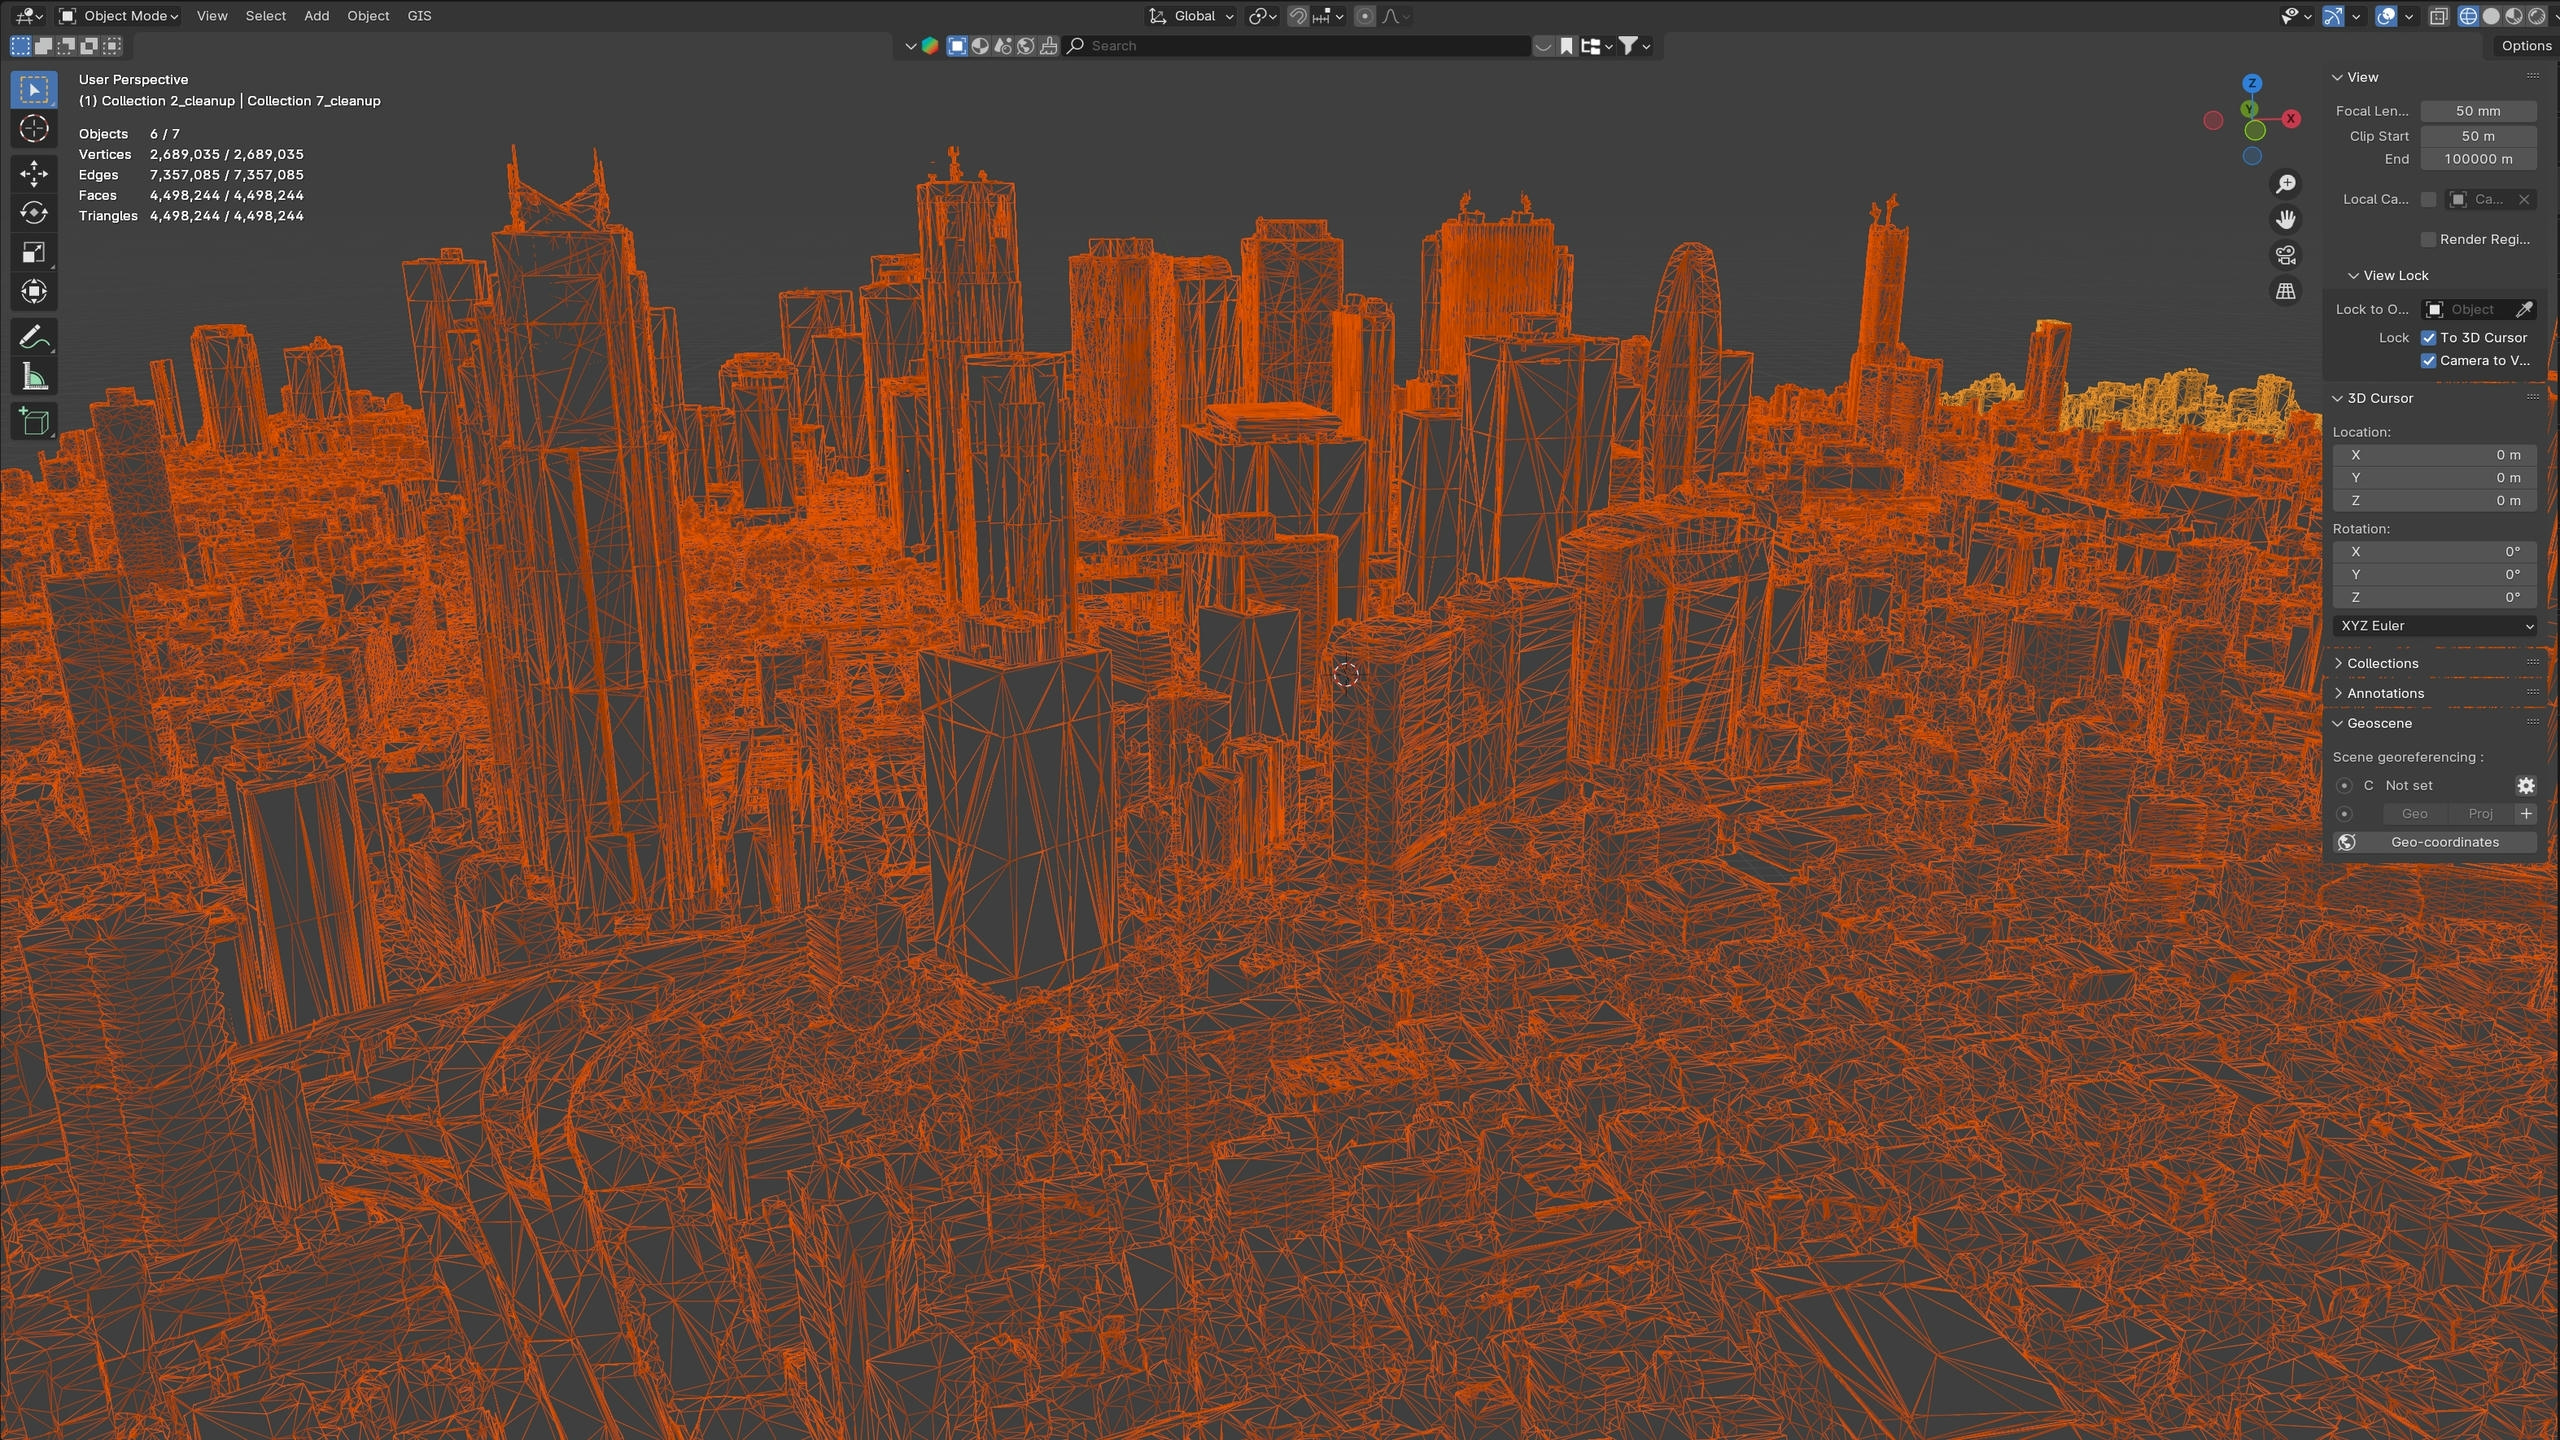Choose the Rotate tool
This screenshot has height=1440, width=2560.
click(34, 213)
